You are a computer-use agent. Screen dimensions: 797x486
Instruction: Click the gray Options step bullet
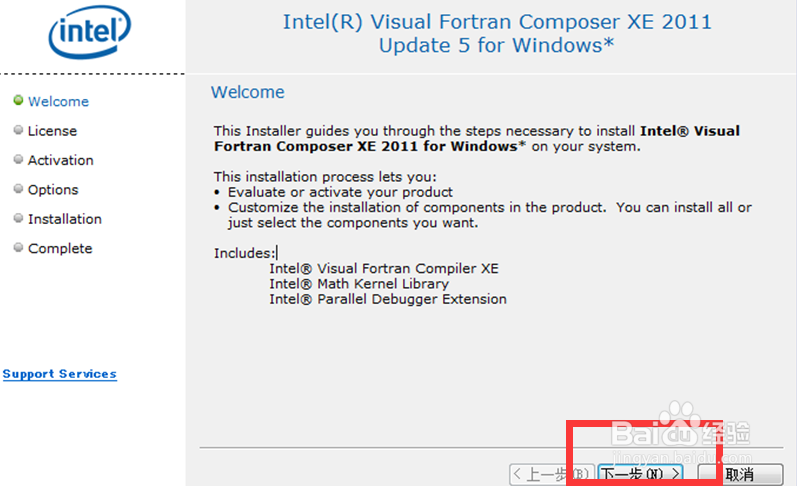pos(18,189)
